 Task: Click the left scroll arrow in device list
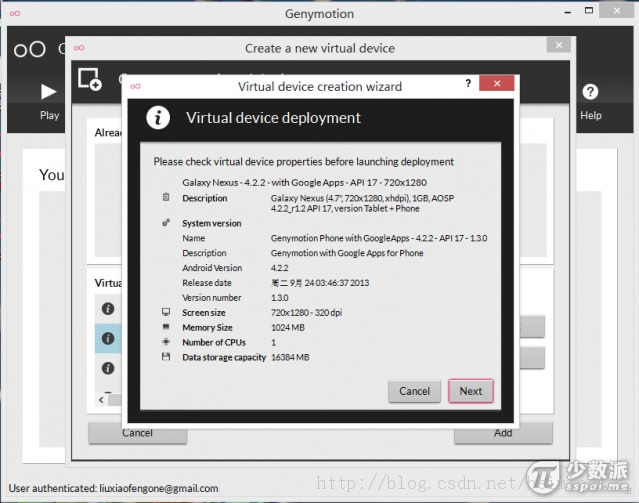101,400
